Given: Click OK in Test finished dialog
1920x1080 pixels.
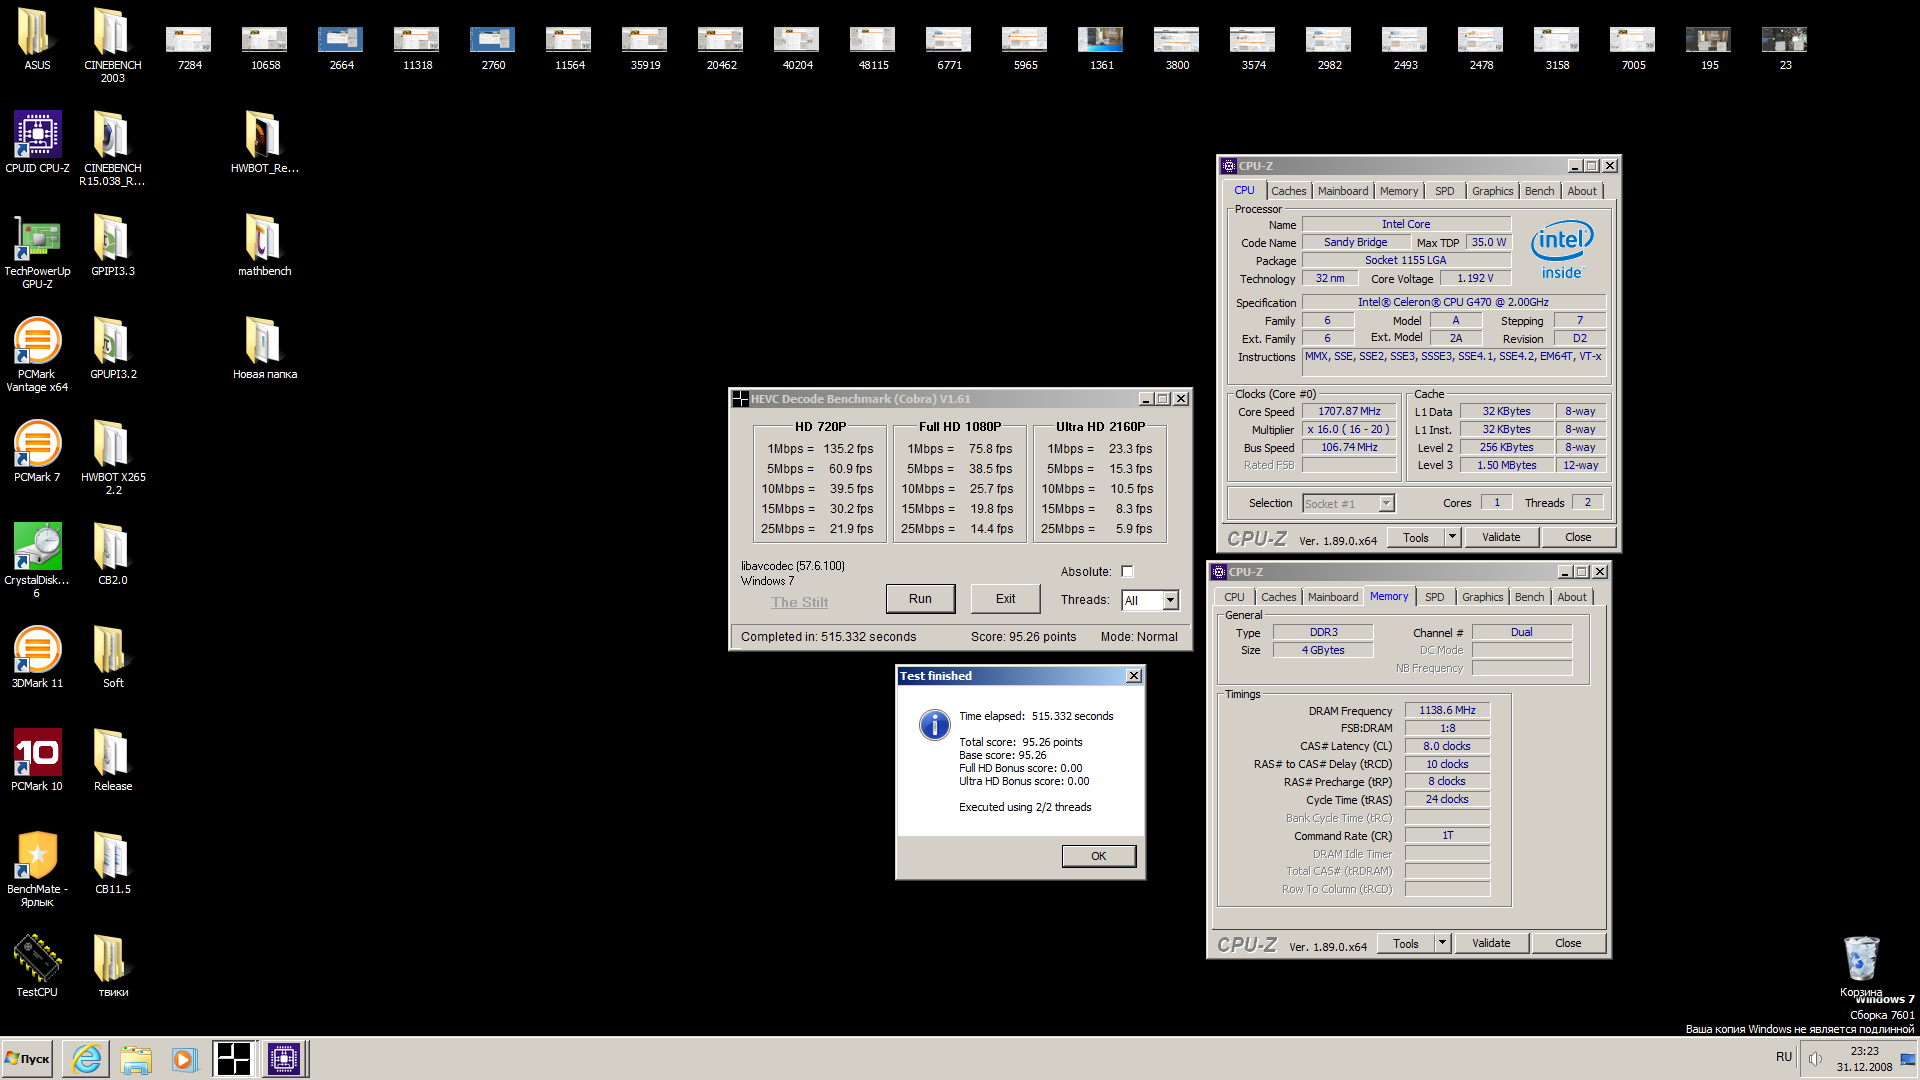Looking at the screenshot, I should pos(1098,856).
